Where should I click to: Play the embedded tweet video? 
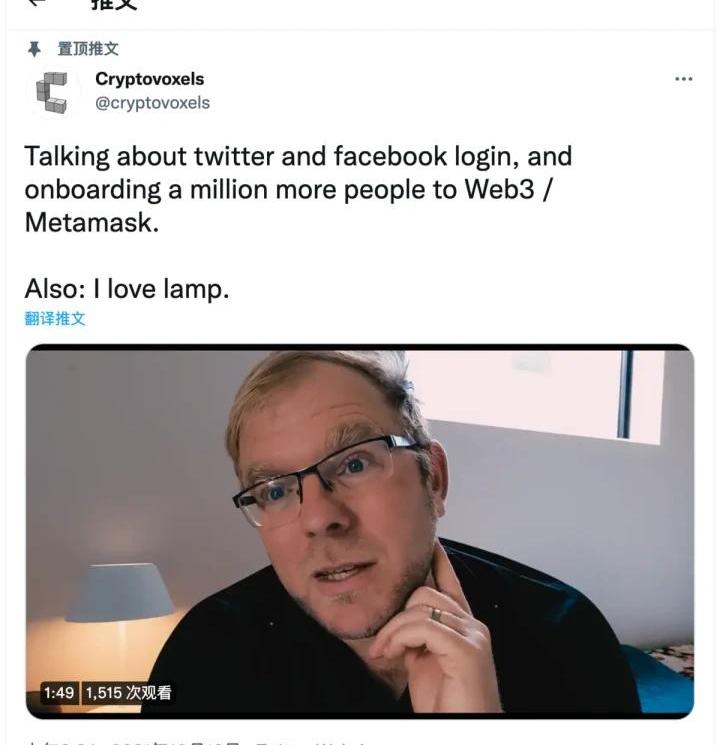pyautogui.click(x=360, y=531)
